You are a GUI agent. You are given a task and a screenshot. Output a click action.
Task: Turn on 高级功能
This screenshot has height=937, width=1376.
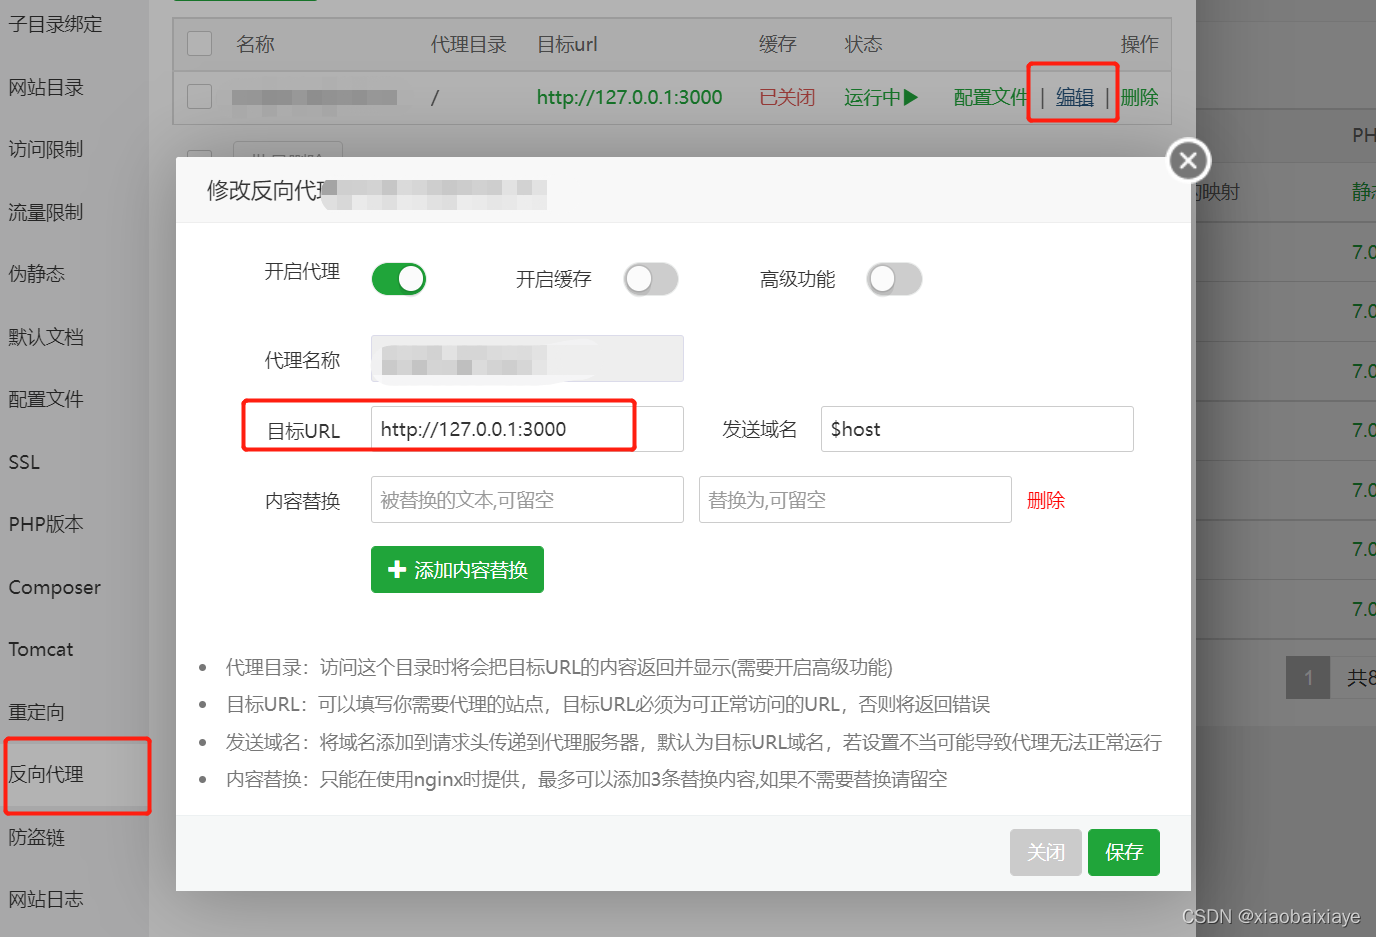[895, 279]
